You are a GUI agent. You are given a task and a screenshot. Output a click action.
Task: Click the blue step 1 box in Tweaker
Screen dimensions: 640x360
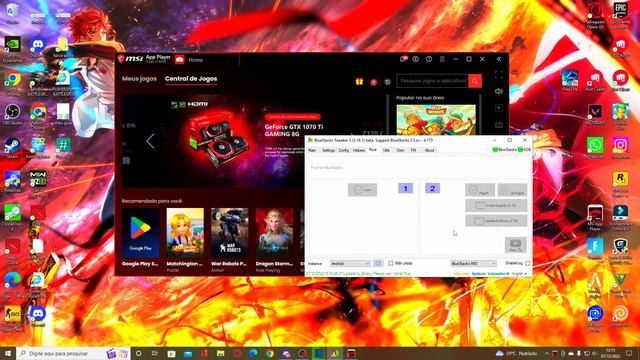click(x=405, y=188)
